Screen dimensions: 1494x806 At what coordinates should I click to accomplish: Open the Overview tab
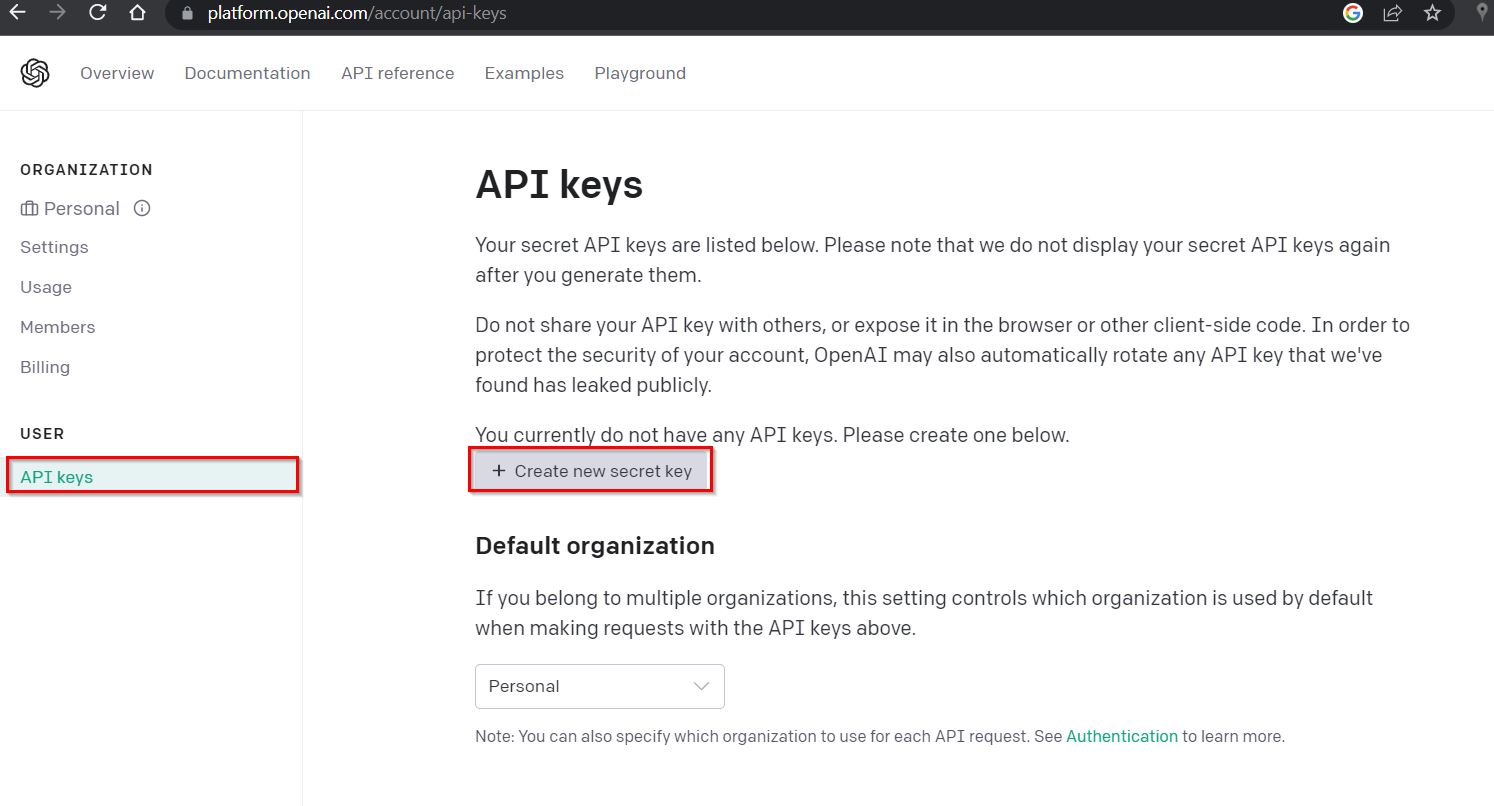coord(117,73)
